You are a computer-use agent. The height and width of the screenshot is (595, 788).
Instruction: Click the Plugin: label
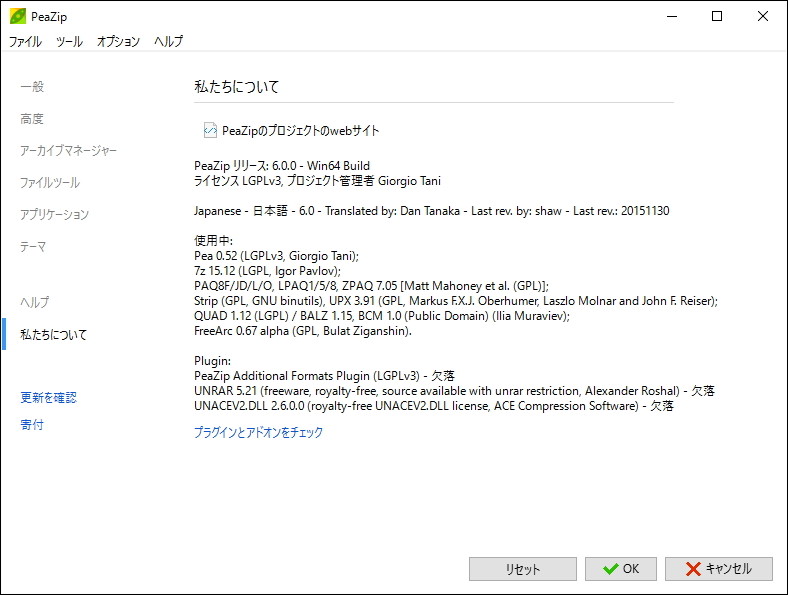(x=213, y=361)
